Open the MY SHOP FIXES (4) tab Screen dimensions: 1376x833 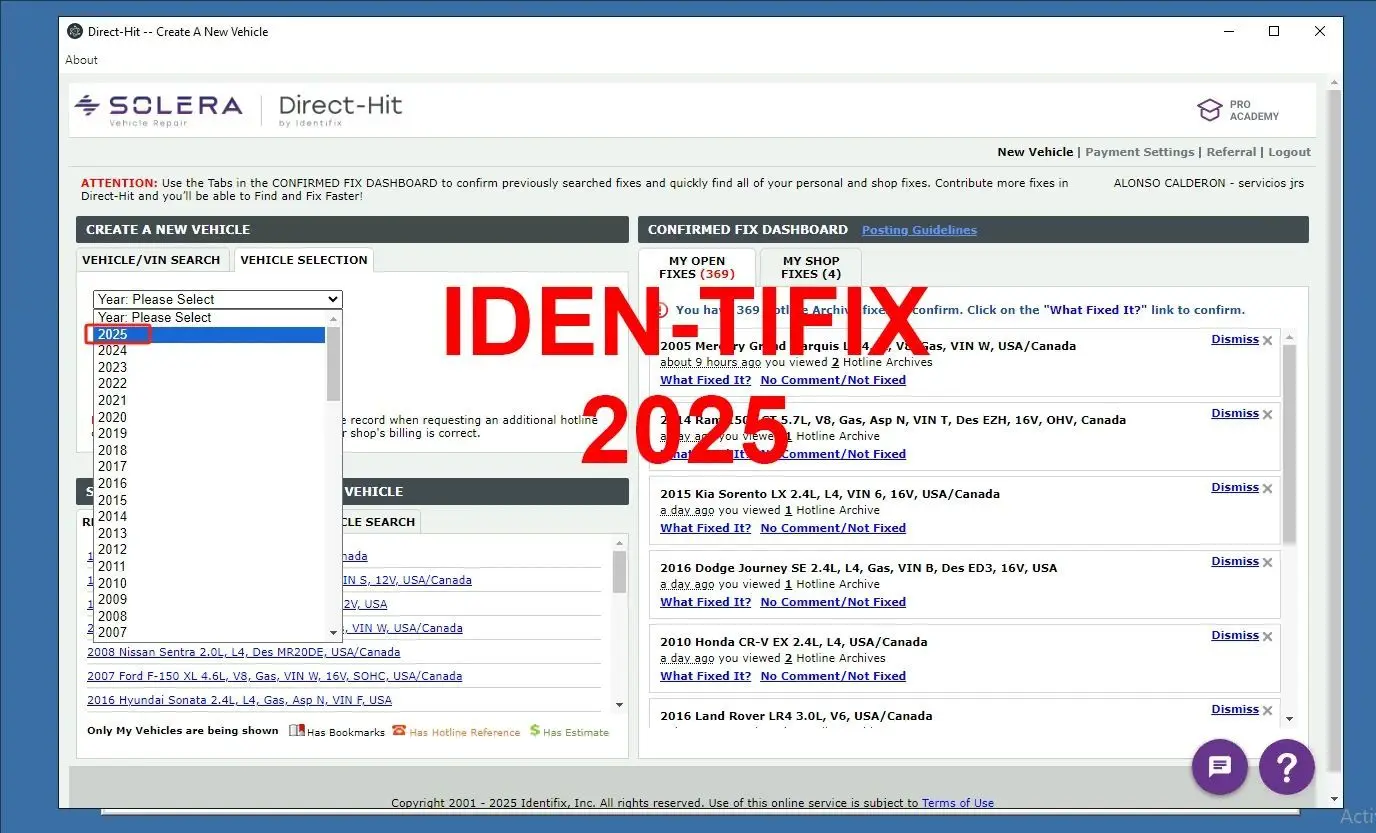click(810, 267)
